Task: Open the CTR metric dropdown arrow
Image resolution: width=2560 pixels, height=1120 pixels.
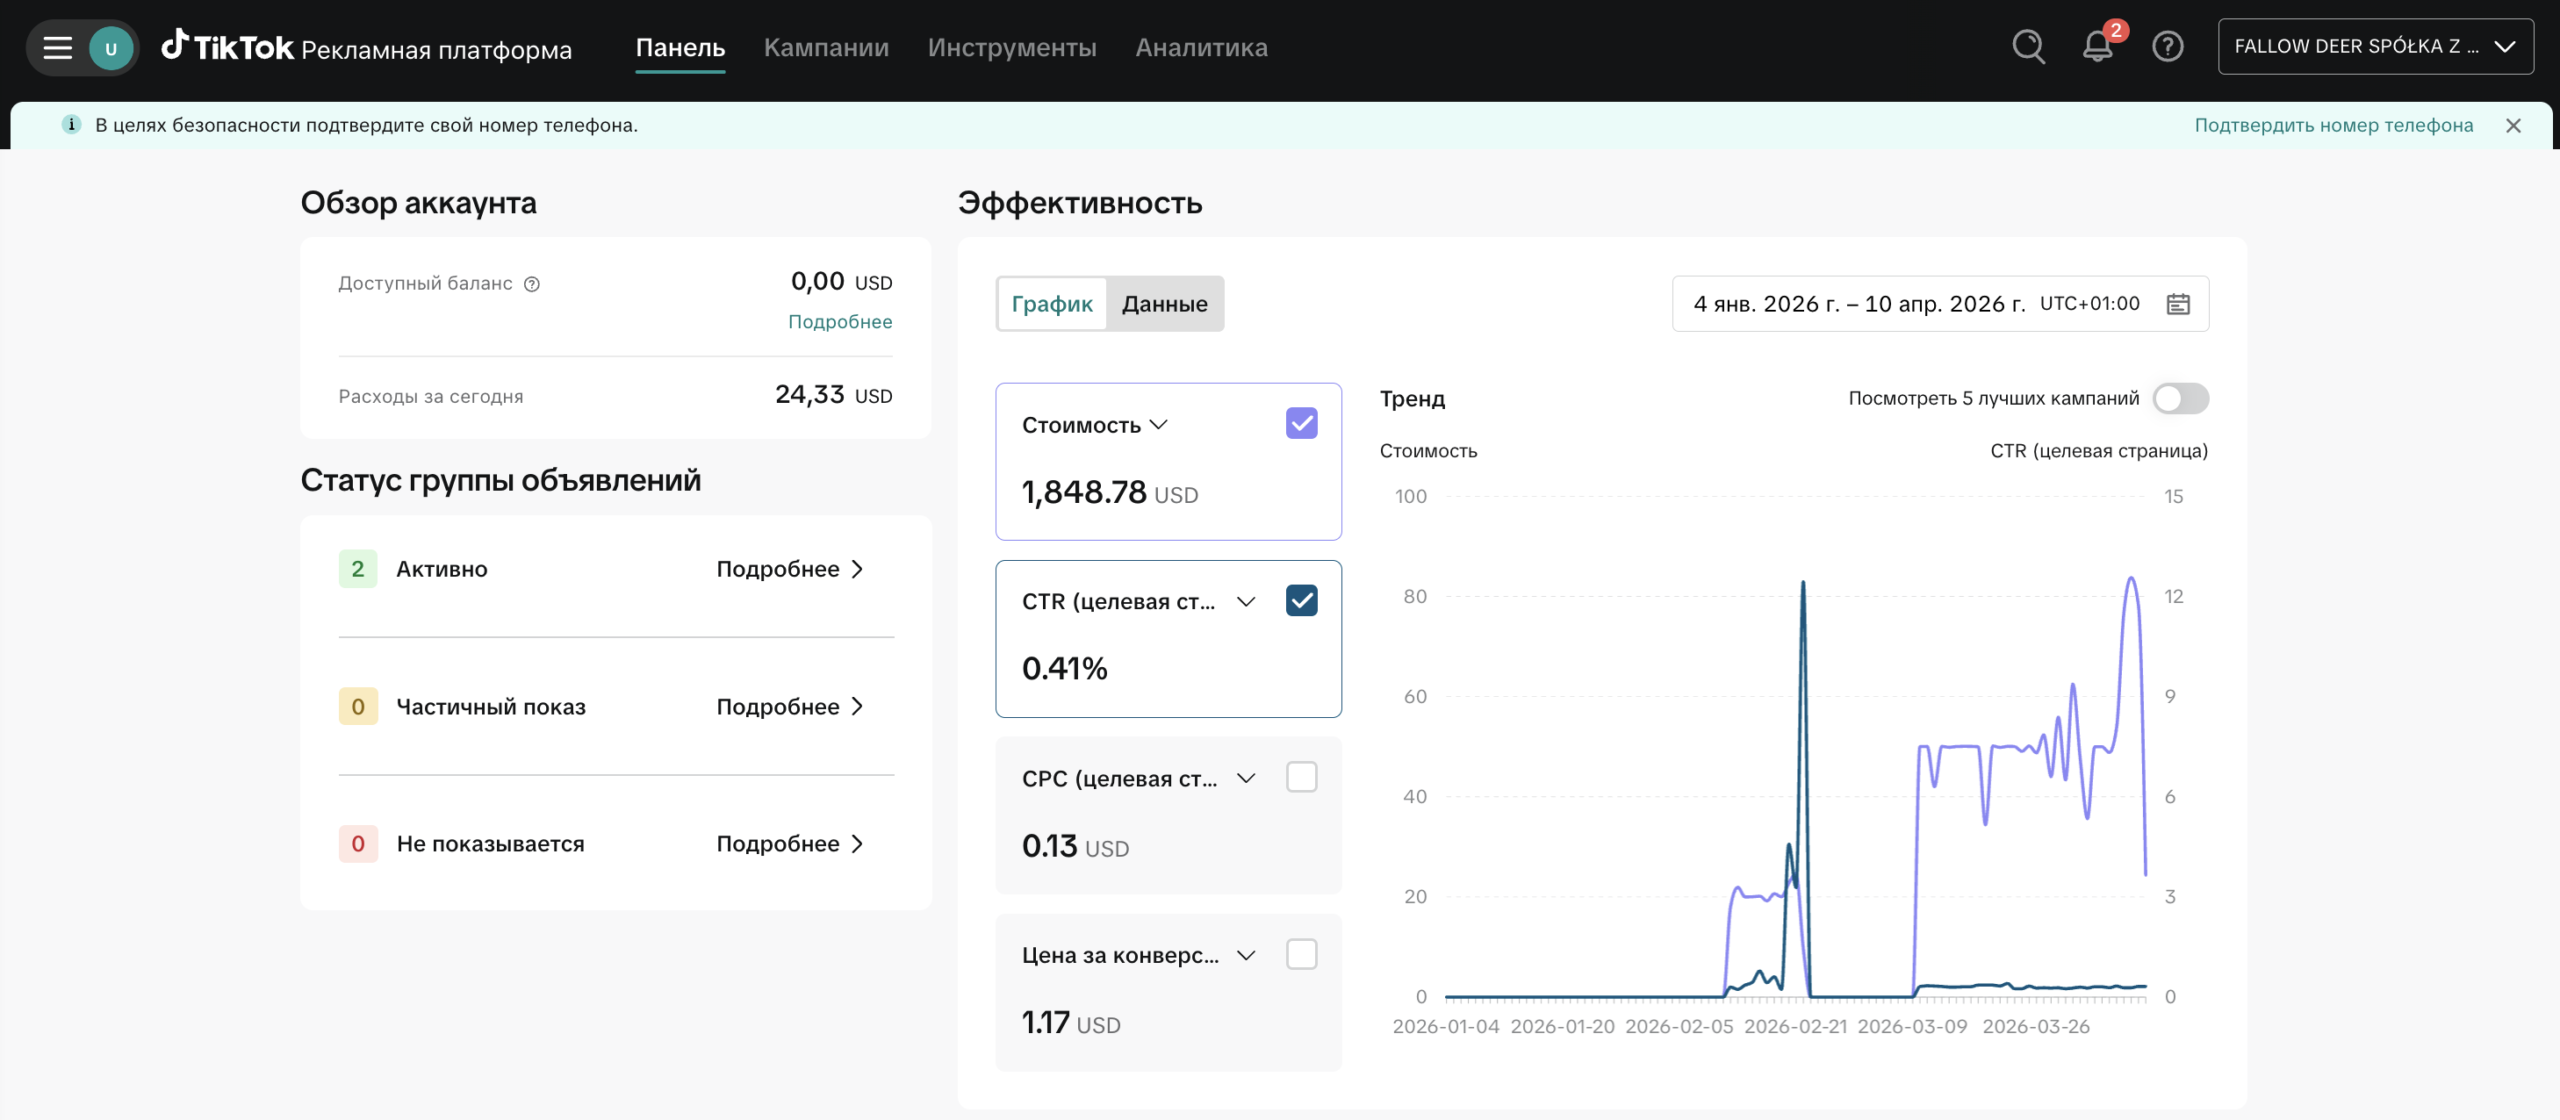Action: coord(1246,601)
